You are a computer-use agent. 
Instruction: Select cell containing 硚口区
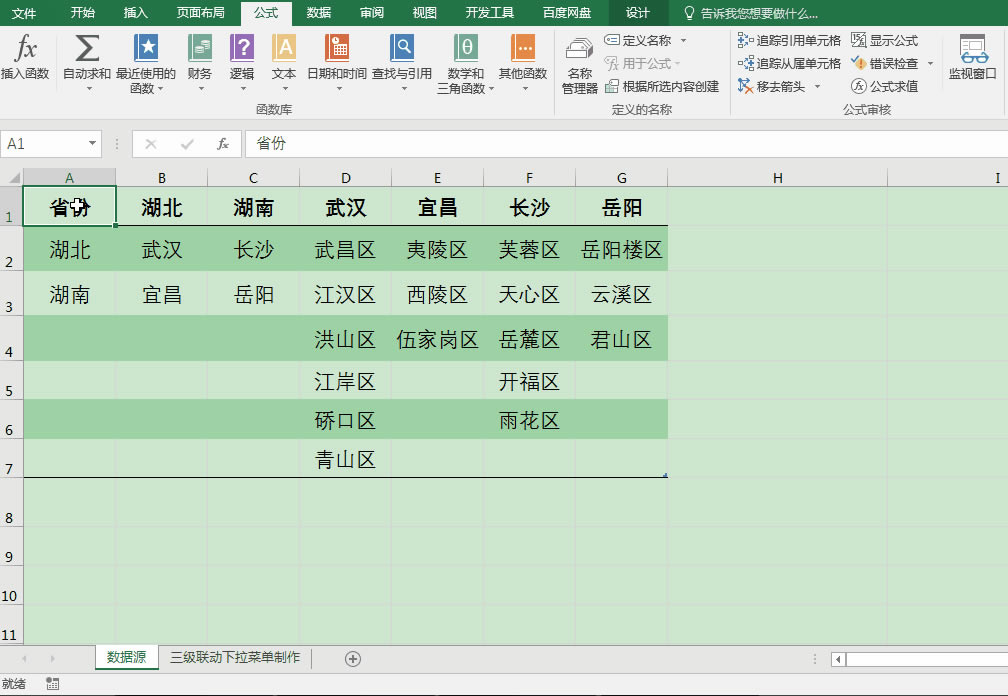345,420
